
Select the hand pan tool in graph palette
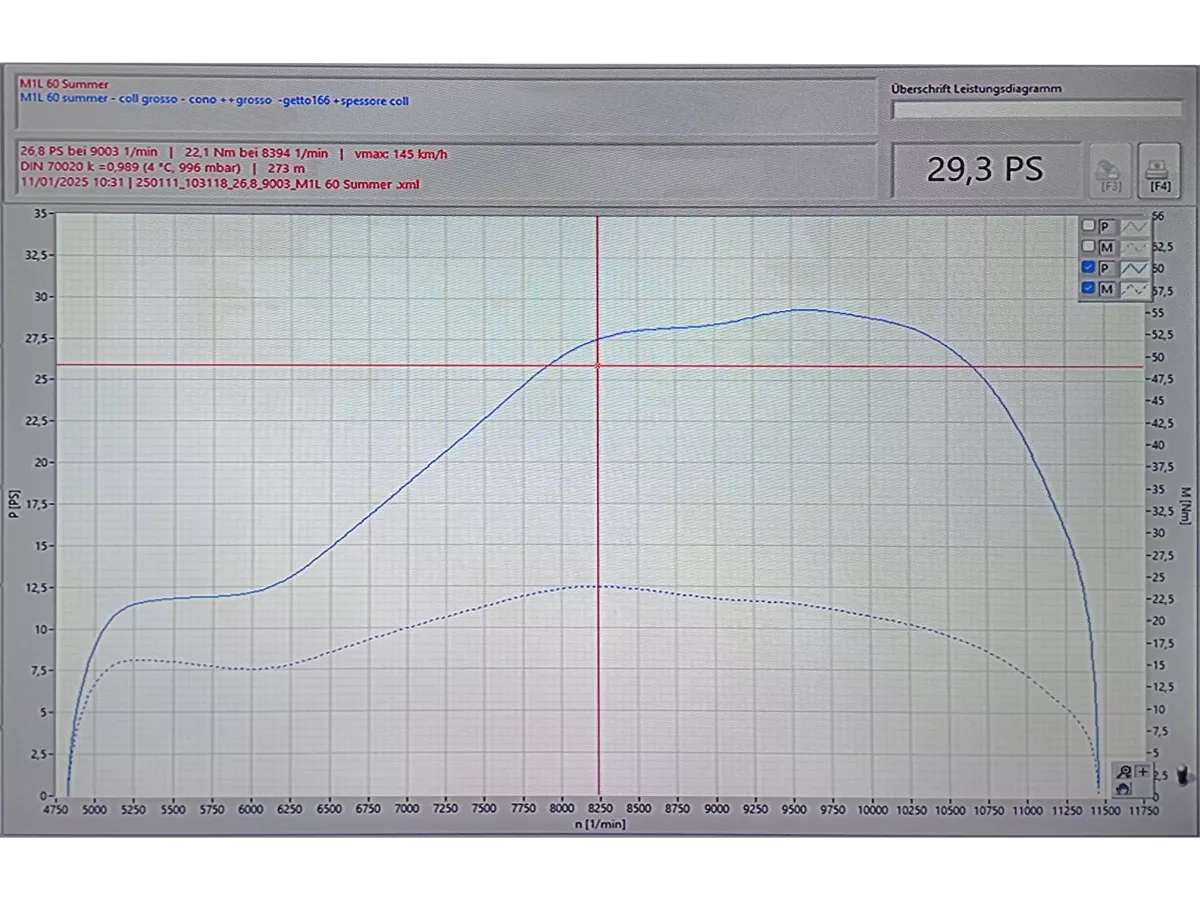pos(1124,788)
